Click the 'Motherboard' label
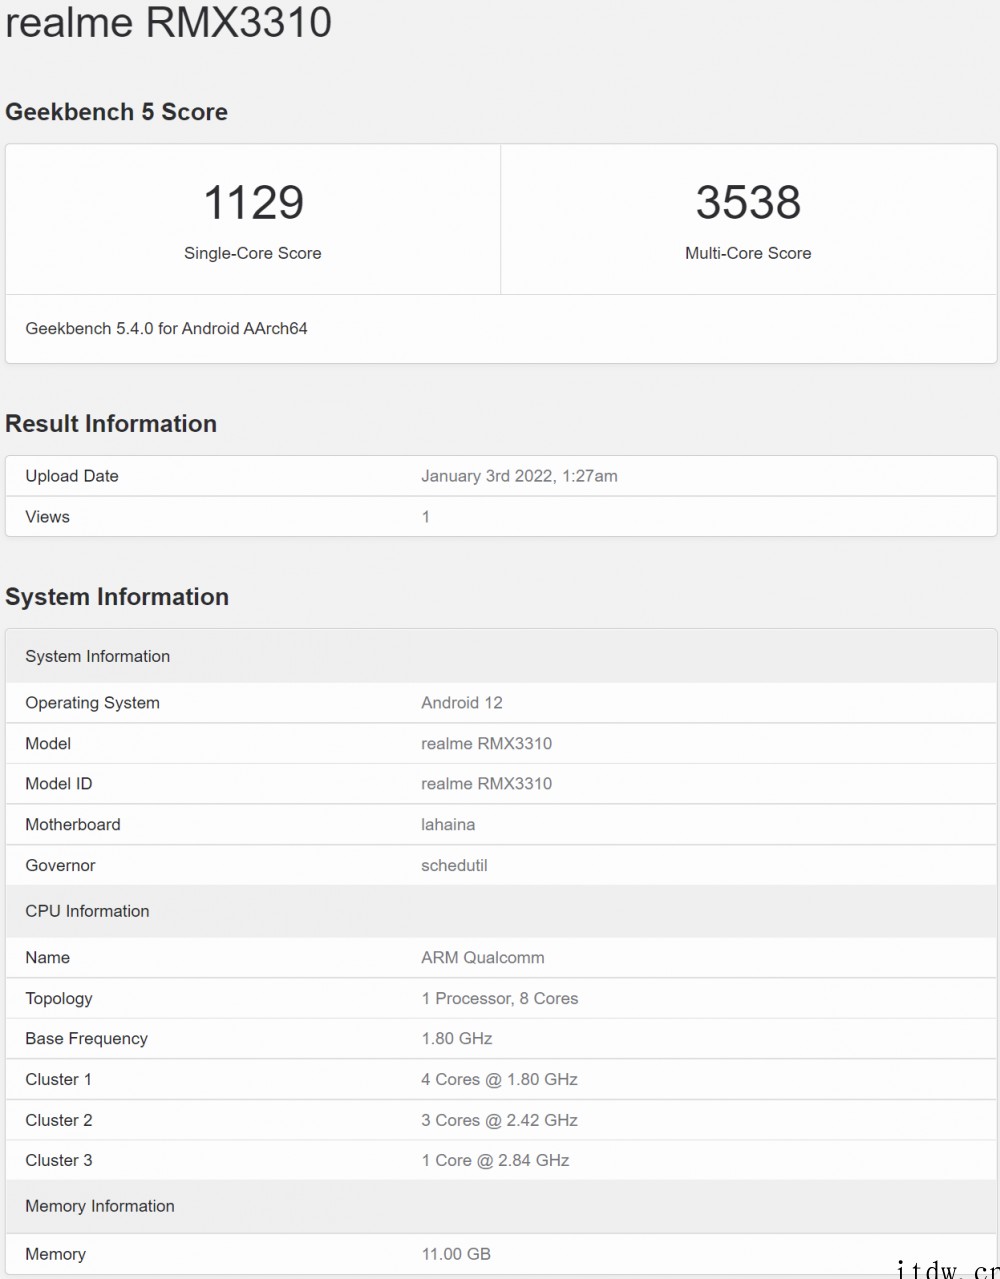Viewport: 1000px width, 1279px height. 73,825
